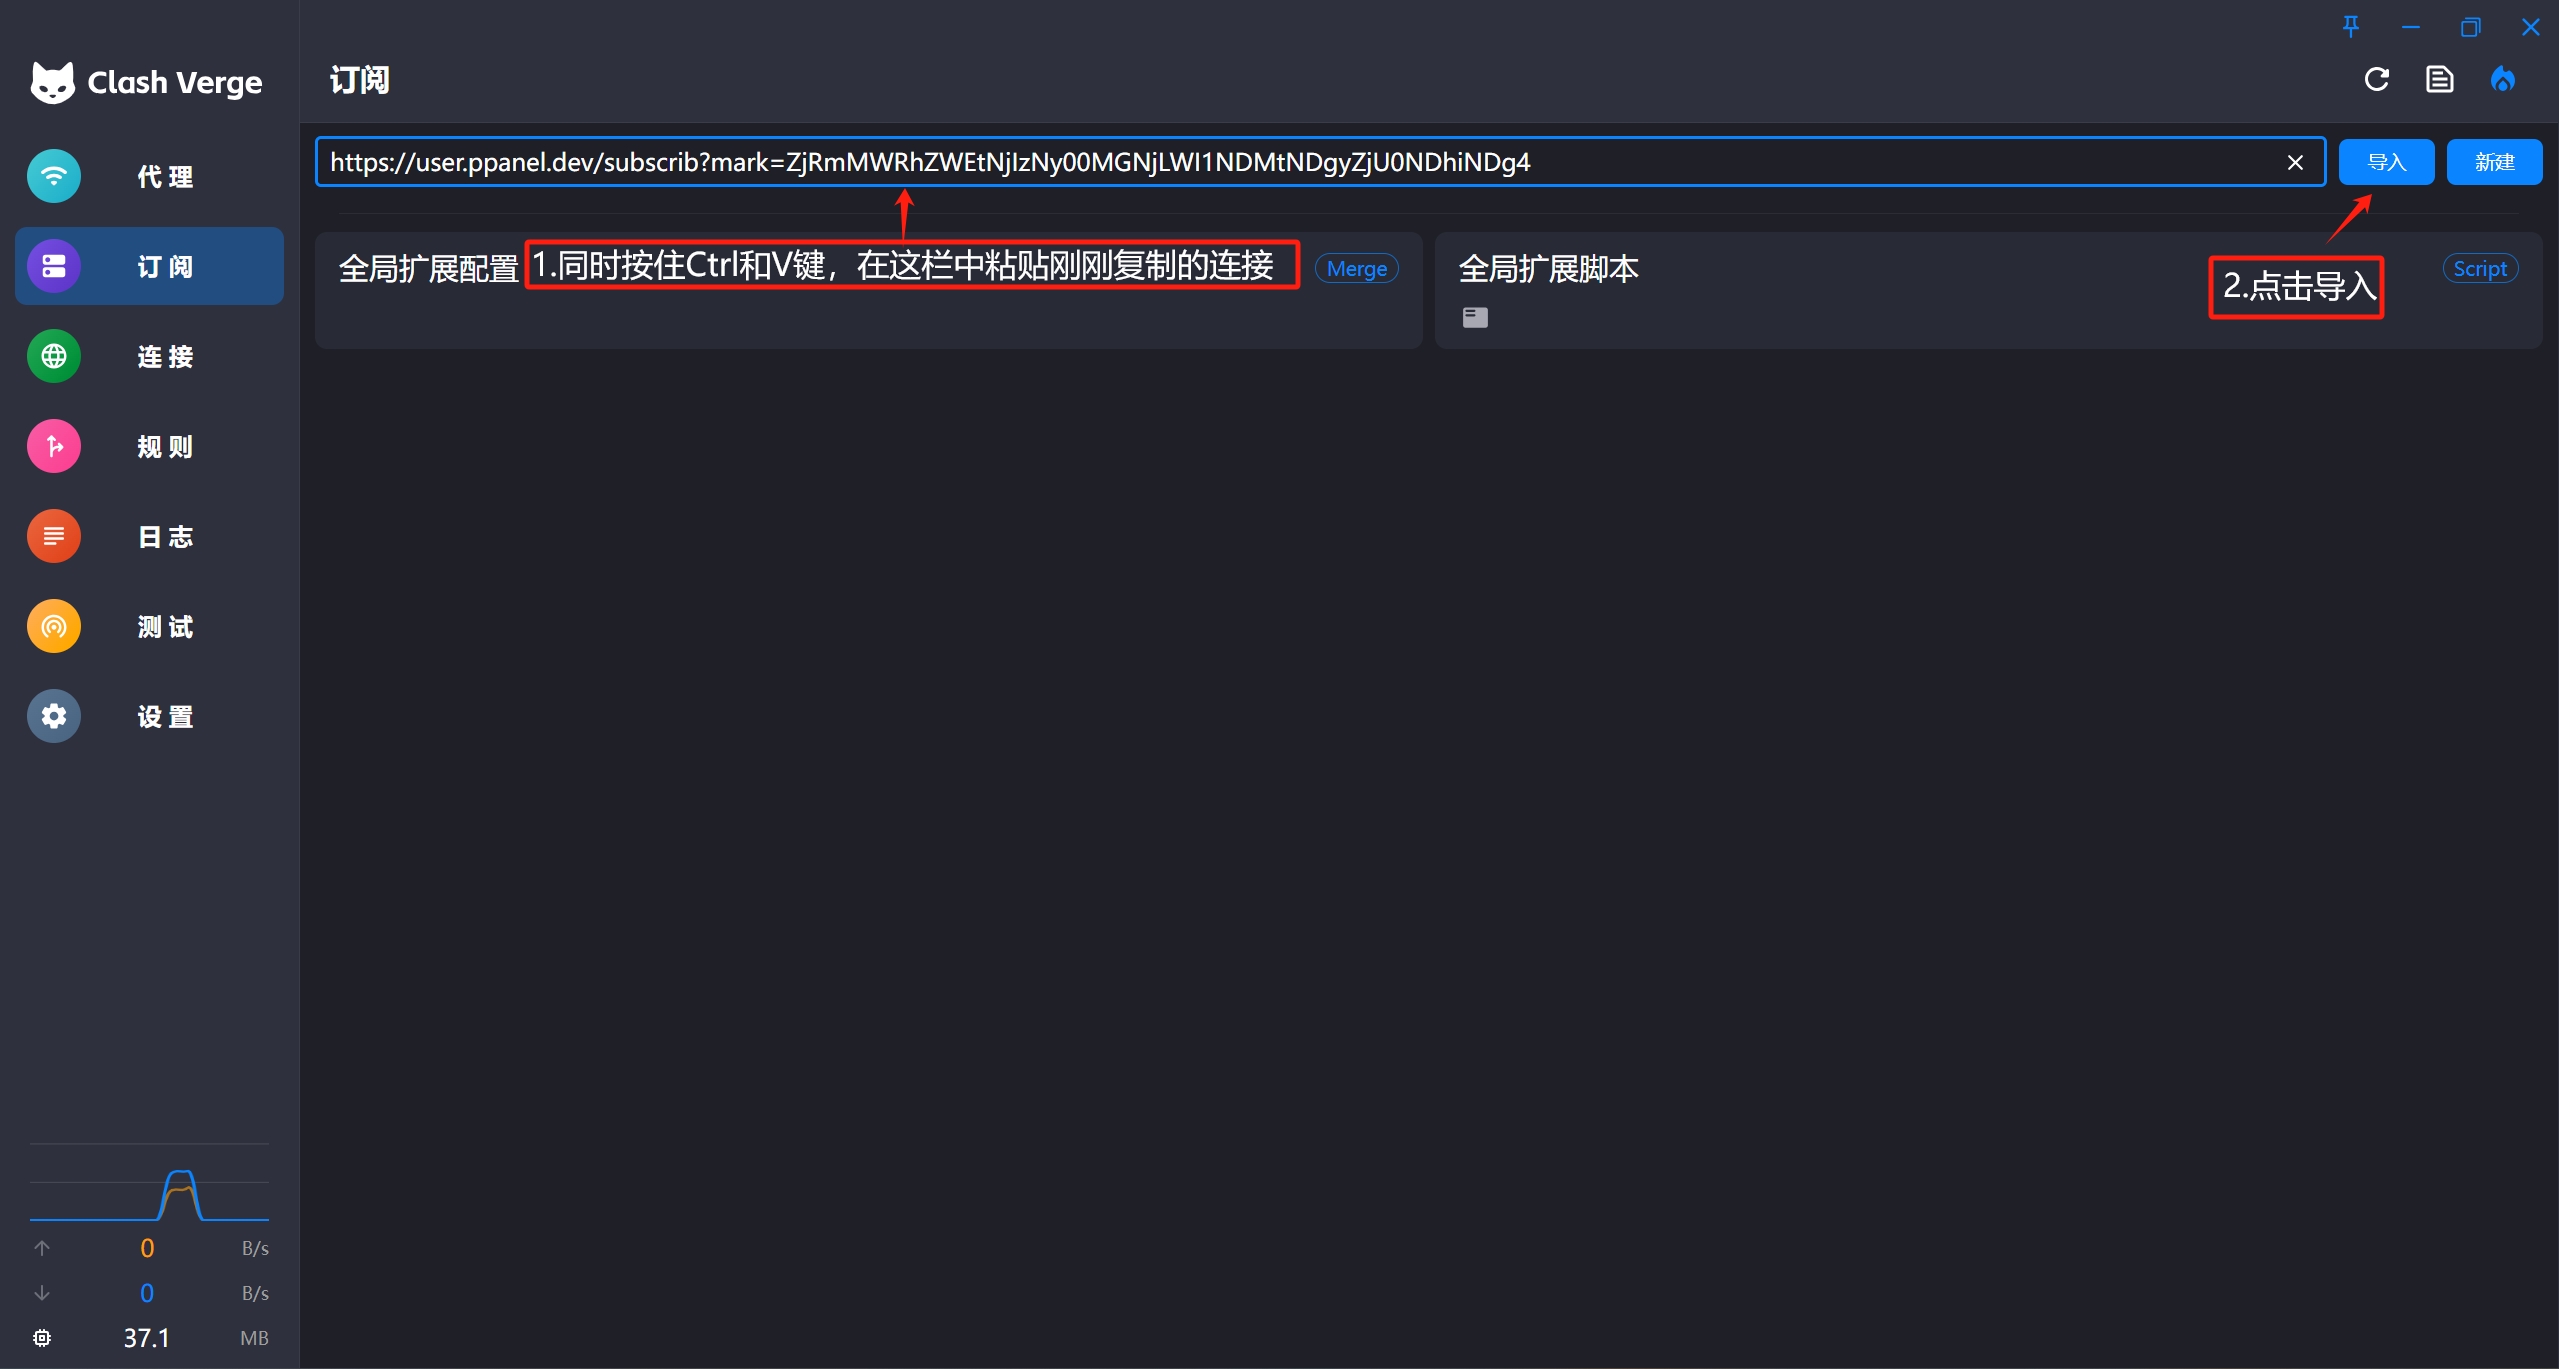Pin the window always on top
Screen dimensions: 2559x1369
[x=2349, y=27]
